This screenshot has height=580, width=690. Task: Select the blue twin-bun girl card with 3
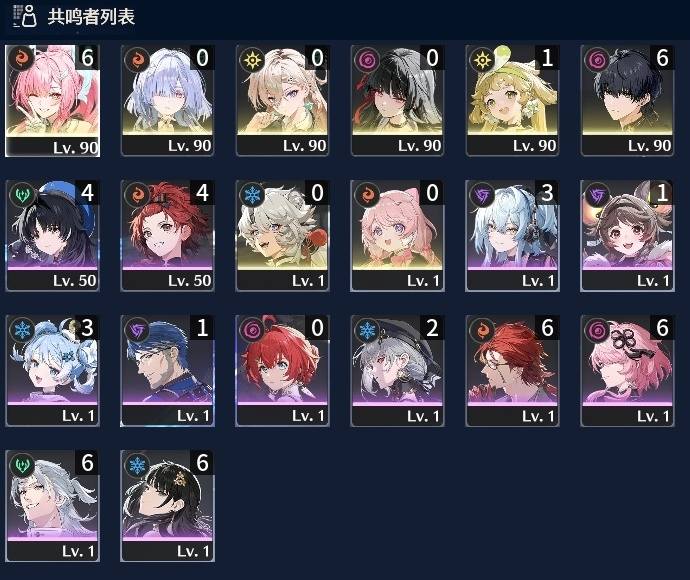pos(52,371)
